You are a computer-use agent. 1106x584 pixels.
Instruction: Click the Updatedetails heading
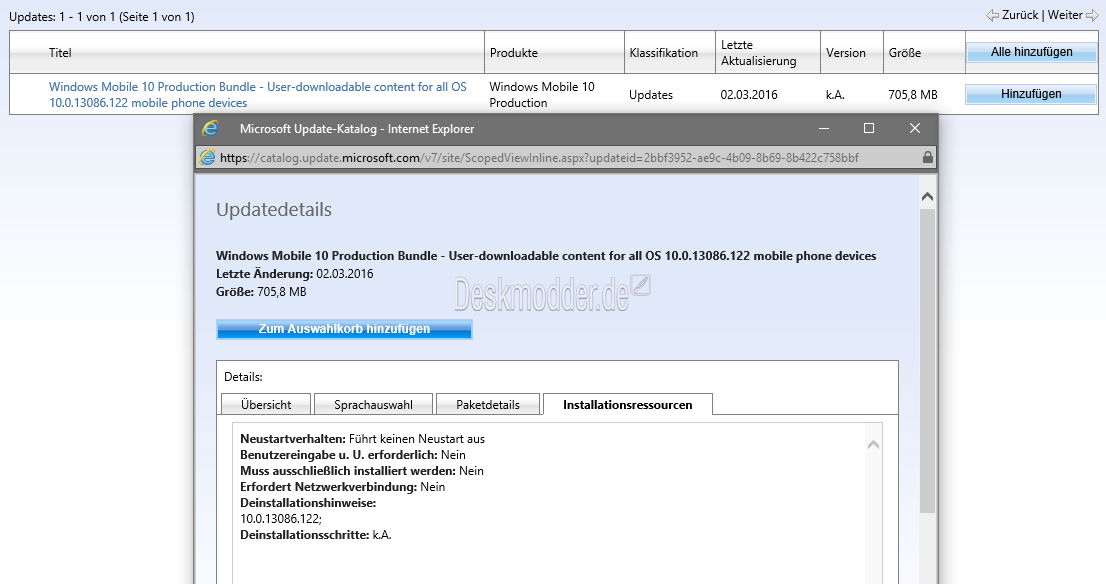(x=274, y=209)
